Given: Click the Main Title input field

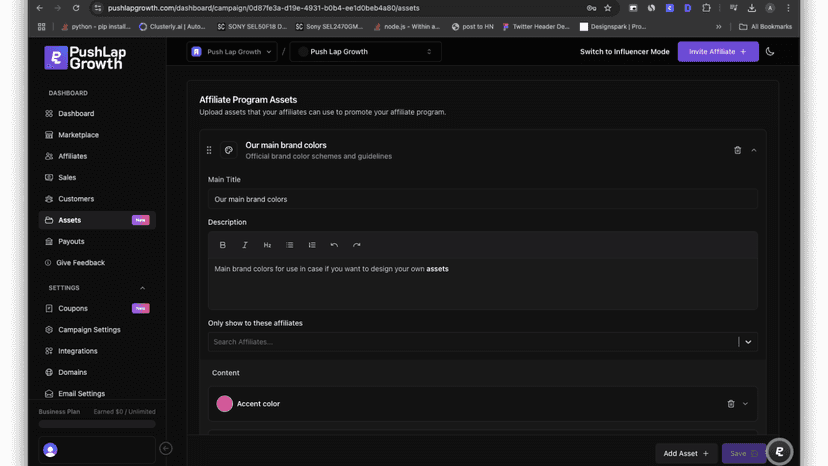Looking at the screenshot, I should [x=483, y=199].
